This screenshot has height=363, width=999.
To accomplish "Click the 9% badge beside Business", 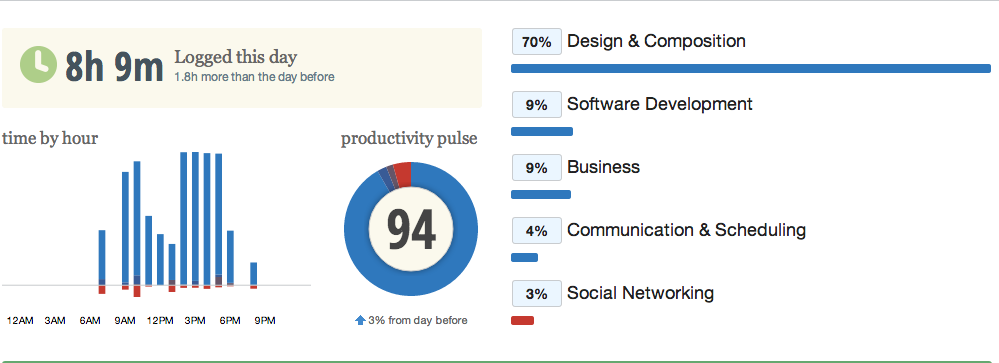I will (x=536, y=168).
